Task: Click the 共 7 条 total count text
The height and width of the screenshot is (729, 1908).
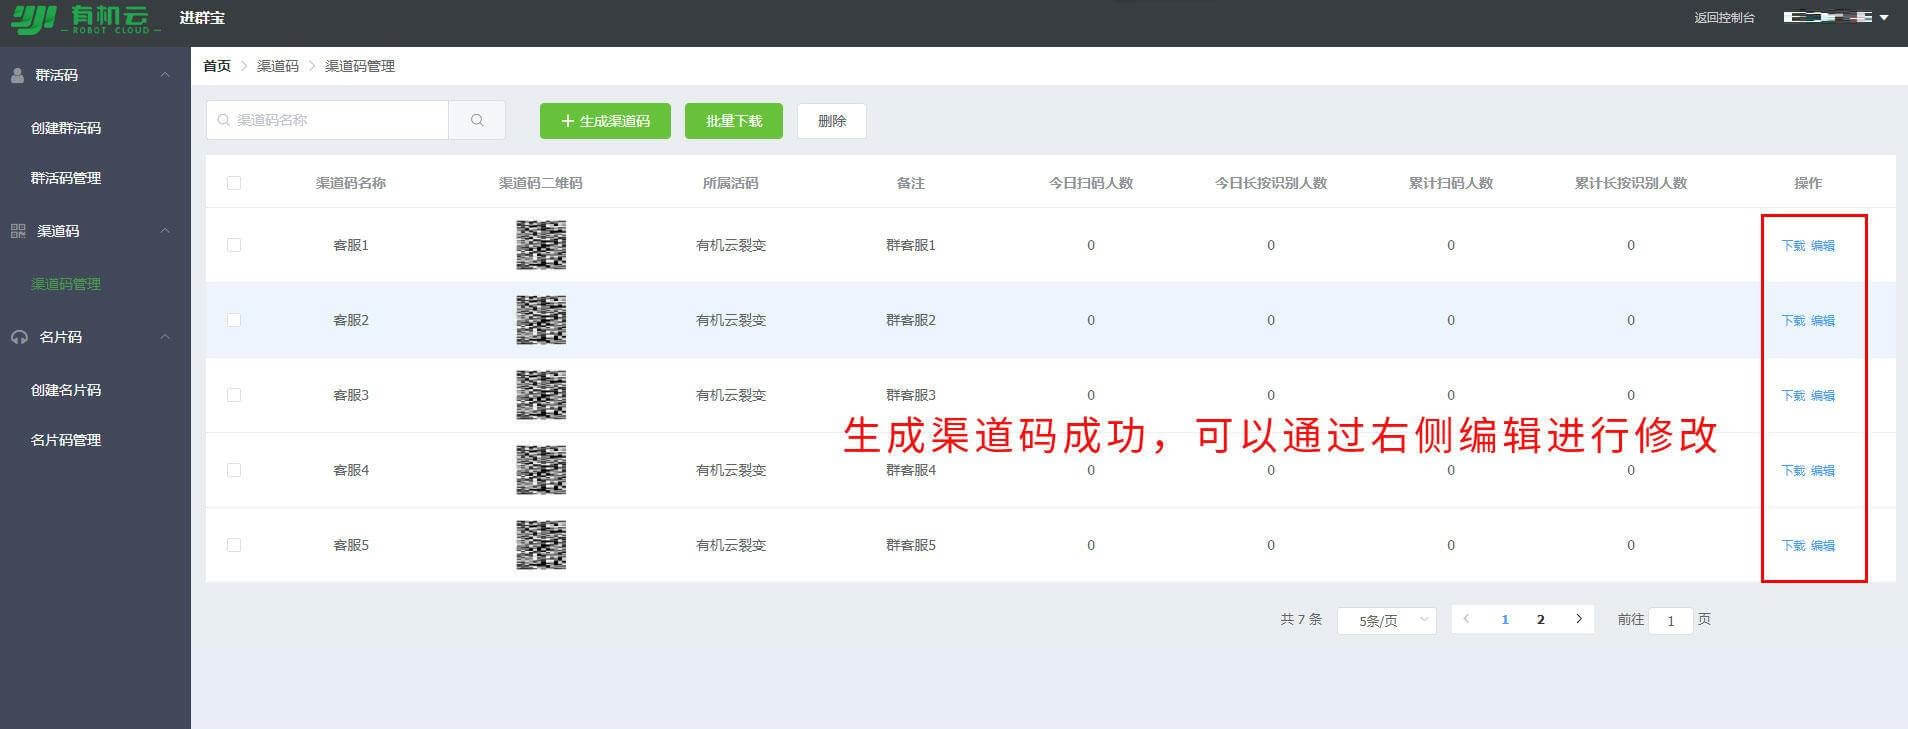Action: [x=1301, y=619]
